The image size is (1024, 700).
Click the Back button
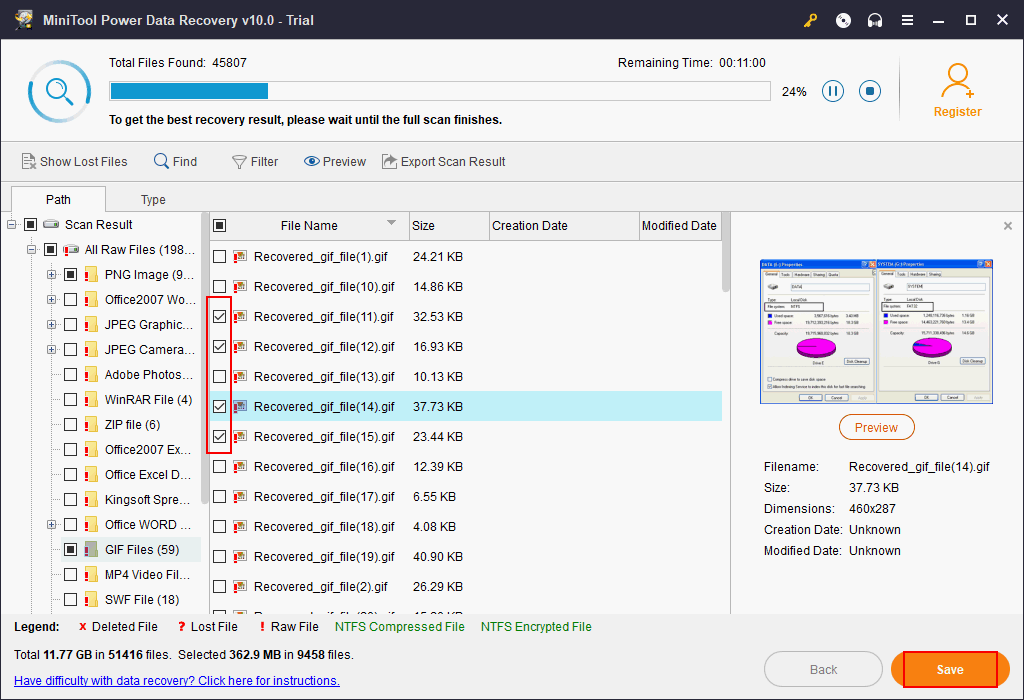823,669
